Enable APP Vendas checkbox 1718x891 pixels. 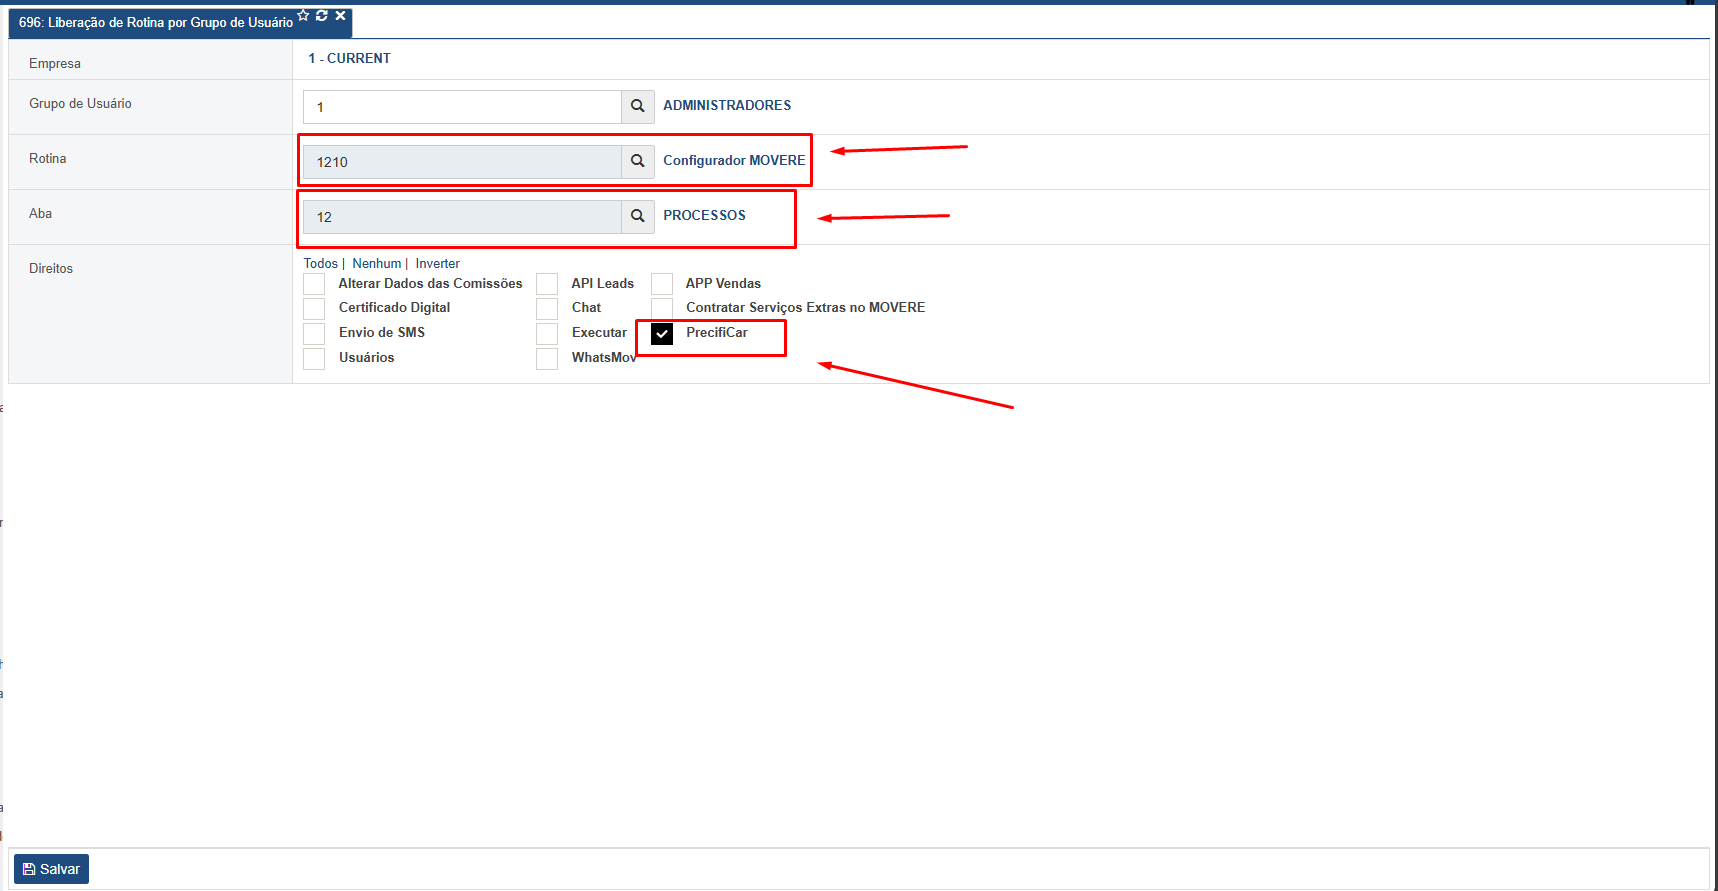point(662,284)
